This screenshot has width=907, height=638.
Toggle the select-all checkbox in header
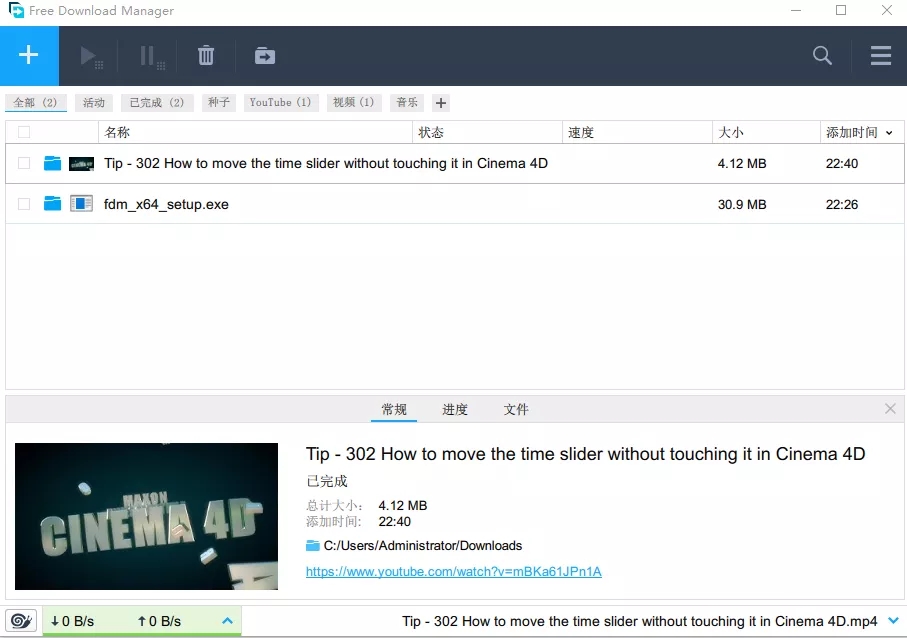[24, 132]
